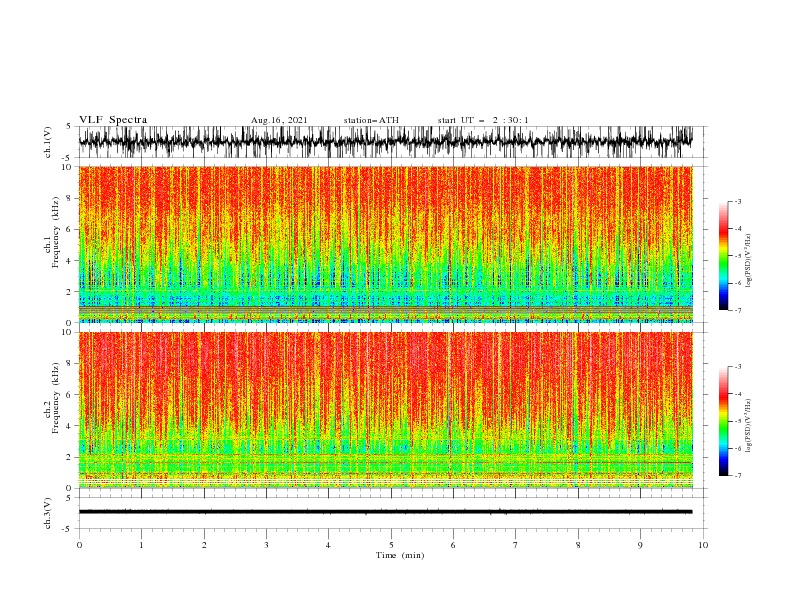This screenshot has width=792, height=612.
Task: Click the "6" kHz tick of ch.1 spectrogram
Action: click(70, 230)
